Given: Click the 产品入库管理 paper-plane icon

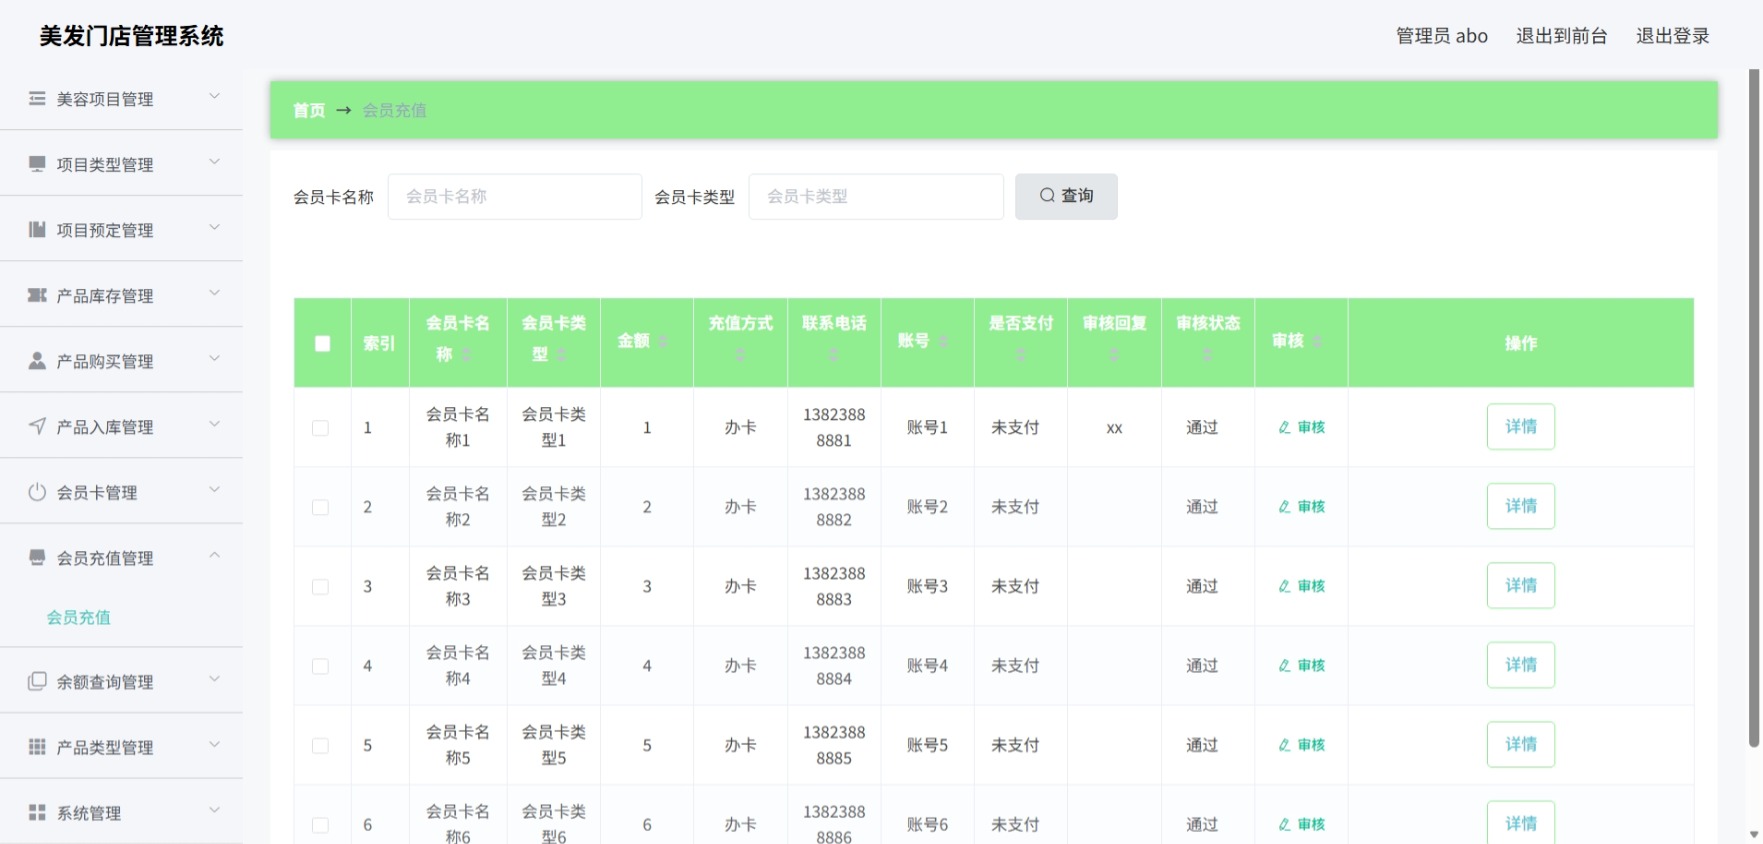Looking at the screenshot, I should point(37,426).
